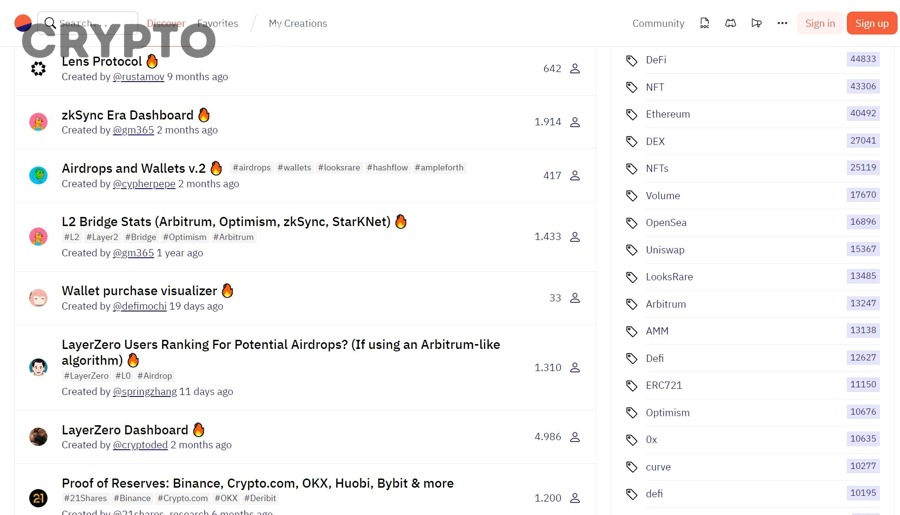Visit the @rustamov creator profile
This screenshot has height=515, width=900.
(x=138, y=77)
